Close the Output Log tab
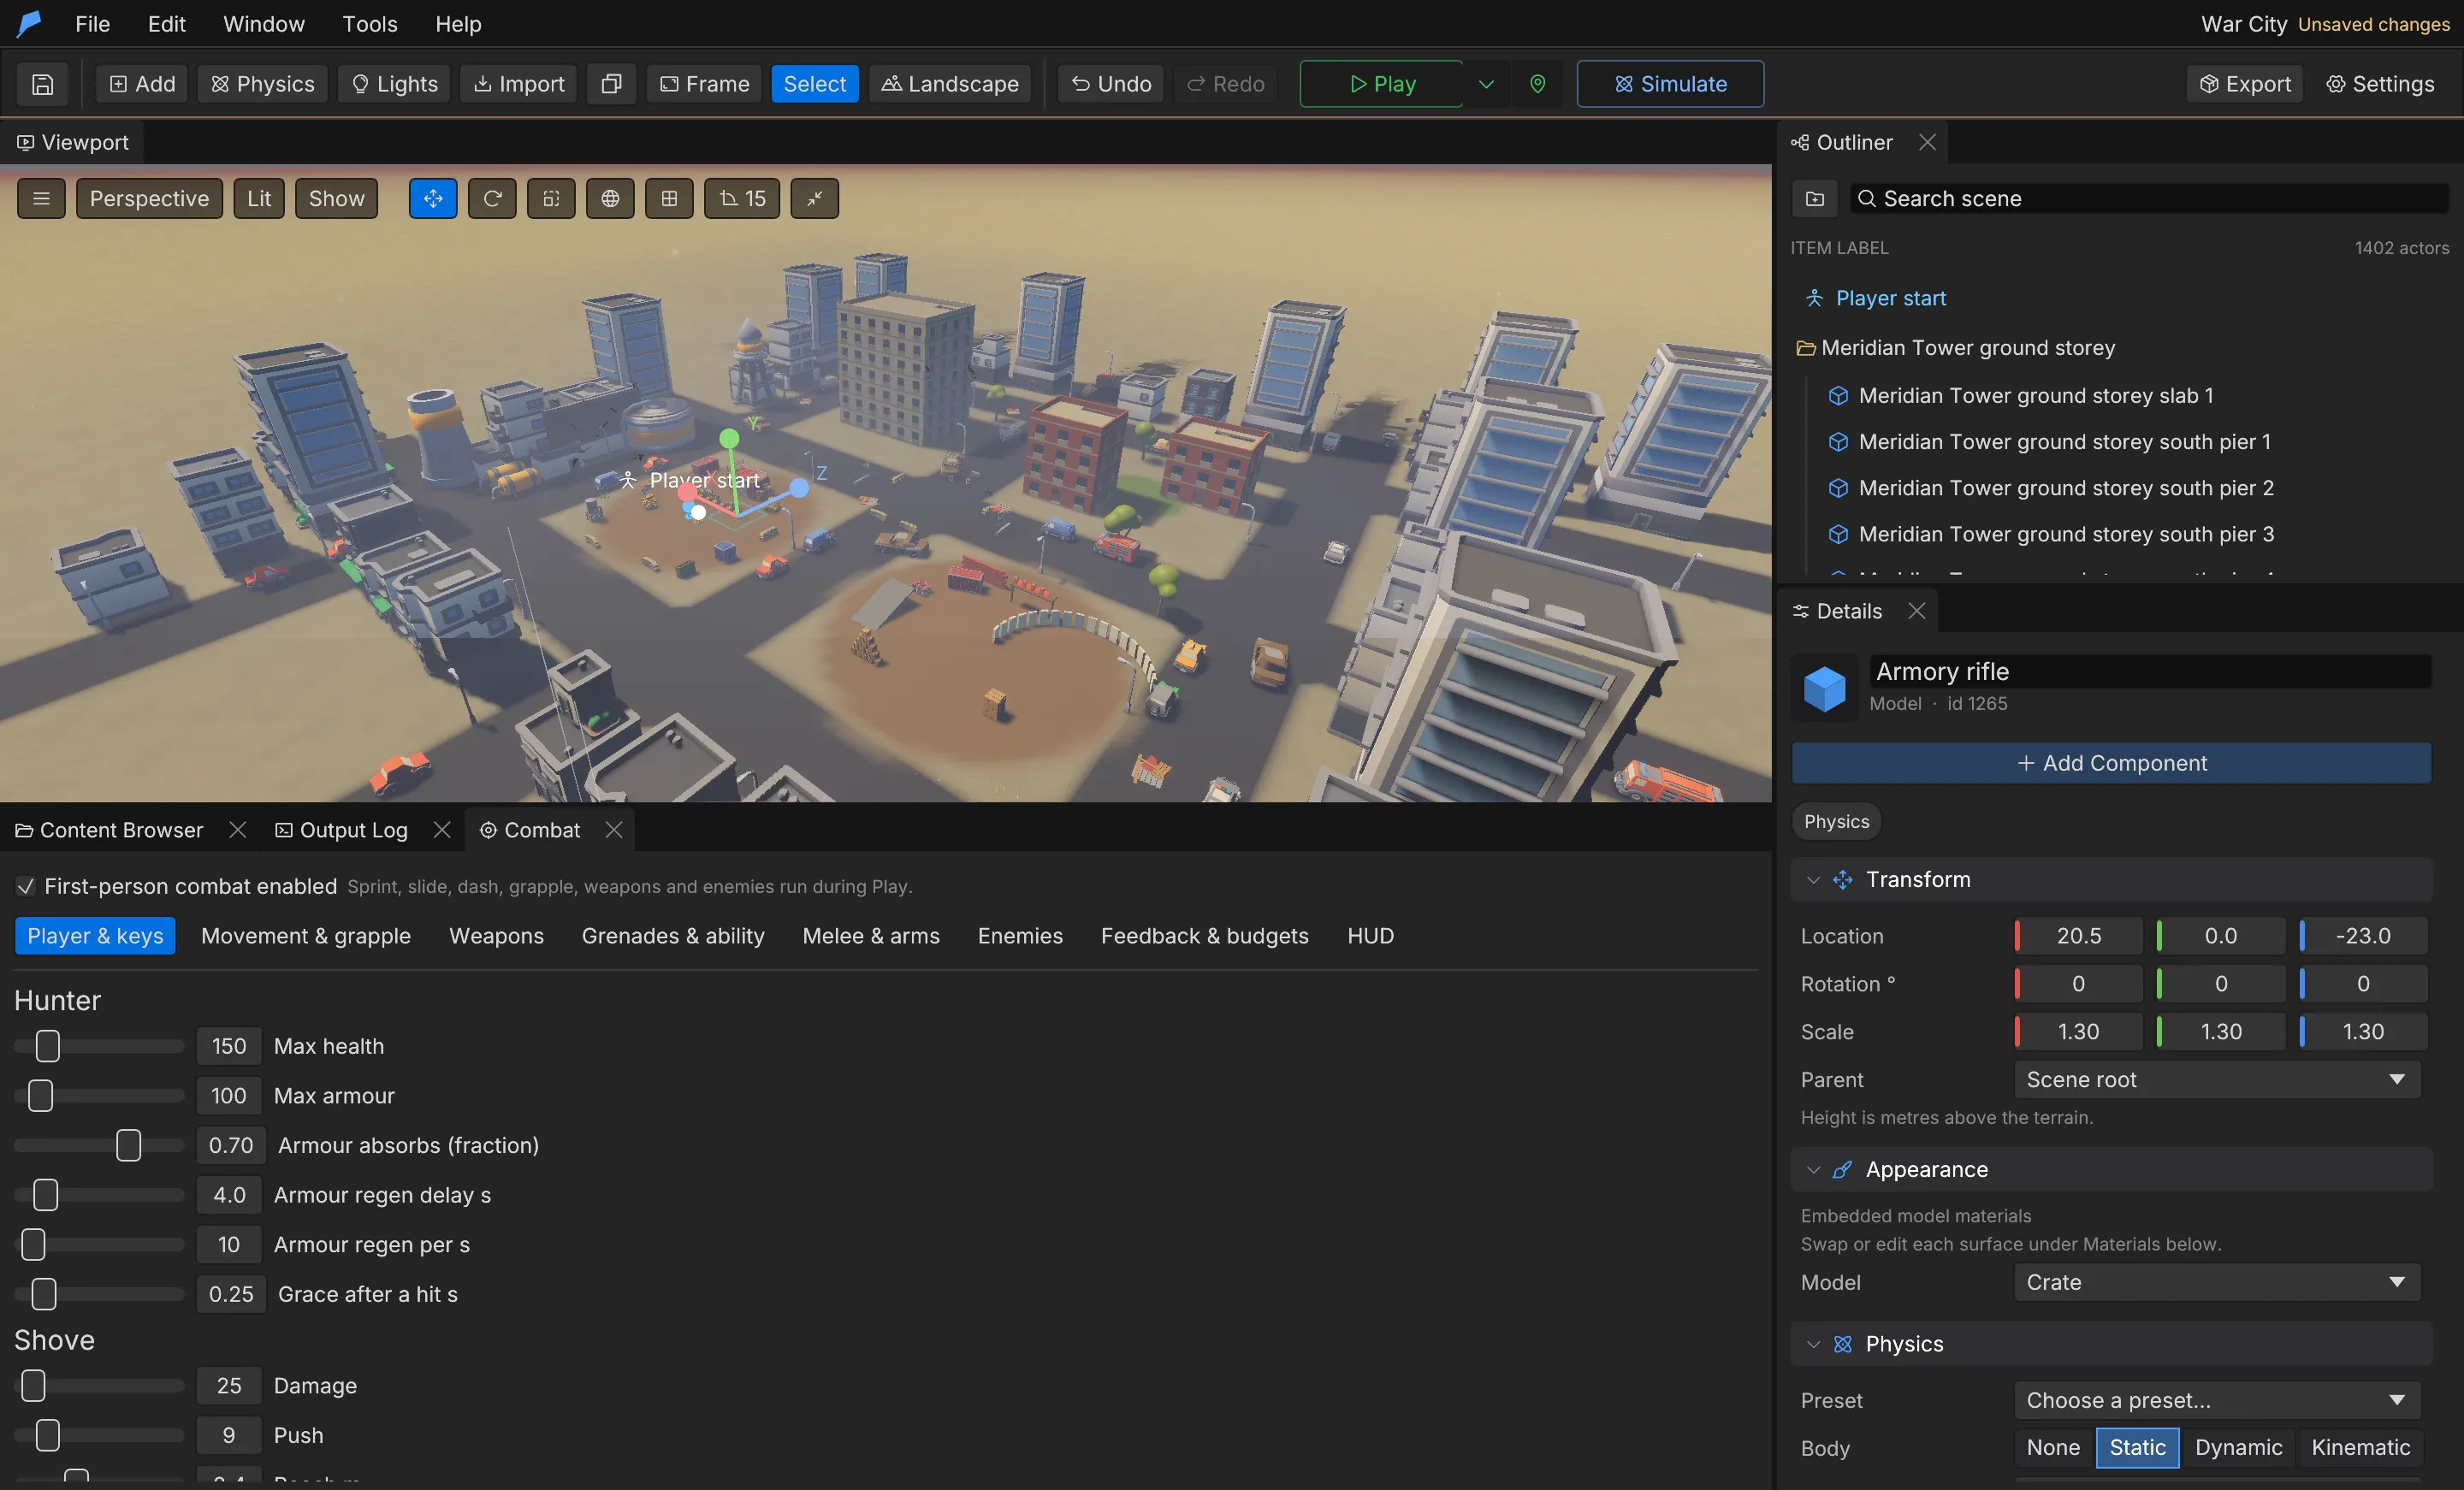2464x1490 pixels. pyautogui.click(x=442, y=830)
